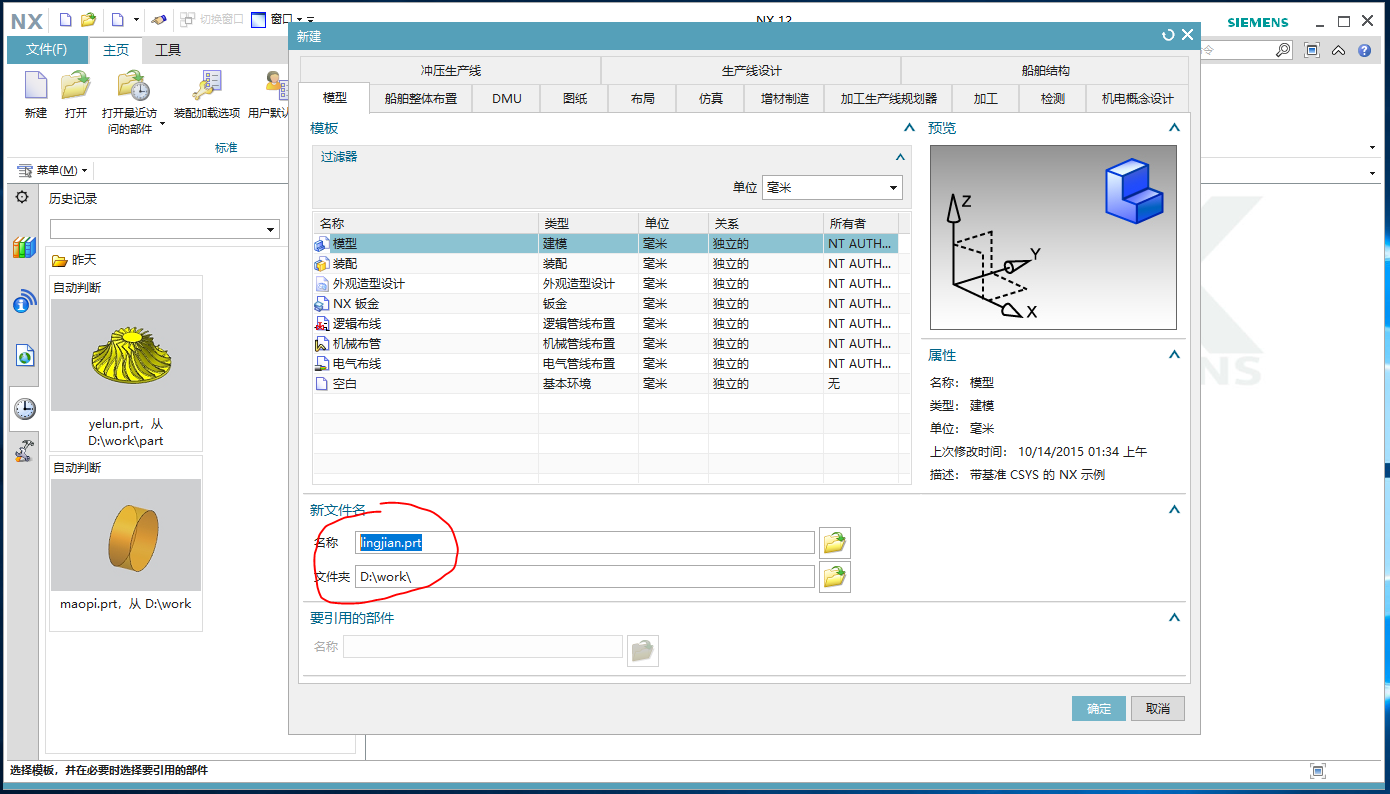1390x794 pixels.
Task: Open the library books tab in the resource bar
Action: click(x=24, y=248)
